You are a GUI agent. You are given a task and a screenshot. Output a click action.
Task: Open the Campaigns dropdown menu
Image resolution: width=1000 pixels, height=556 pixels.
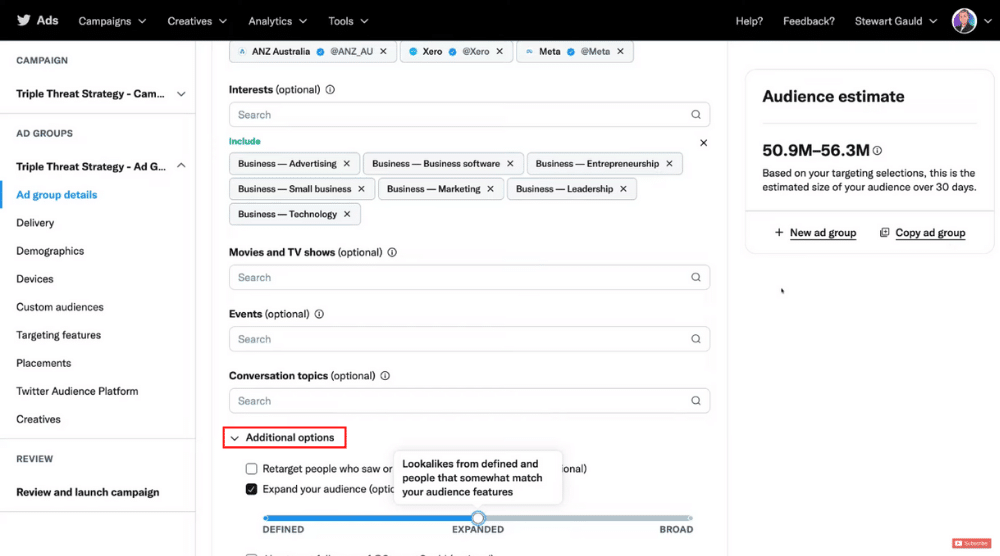pos(112,21)
